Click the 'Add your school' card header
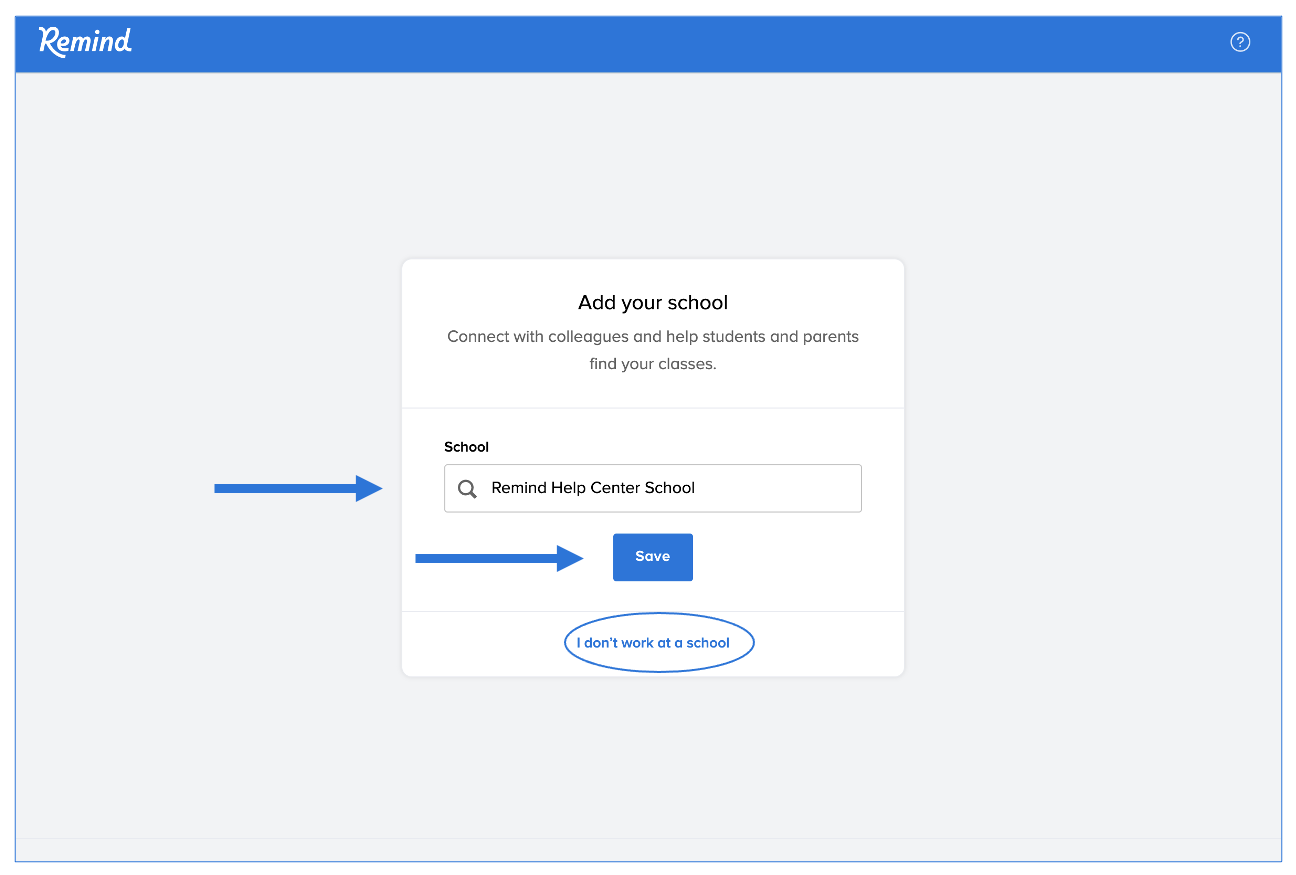 [652, 302]
